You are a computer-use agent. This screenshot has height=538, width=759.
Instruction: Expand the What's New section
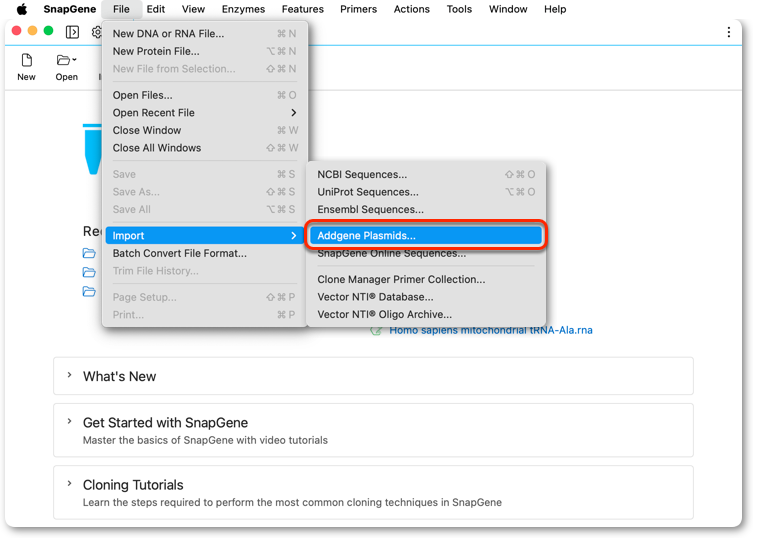point(69,375)
